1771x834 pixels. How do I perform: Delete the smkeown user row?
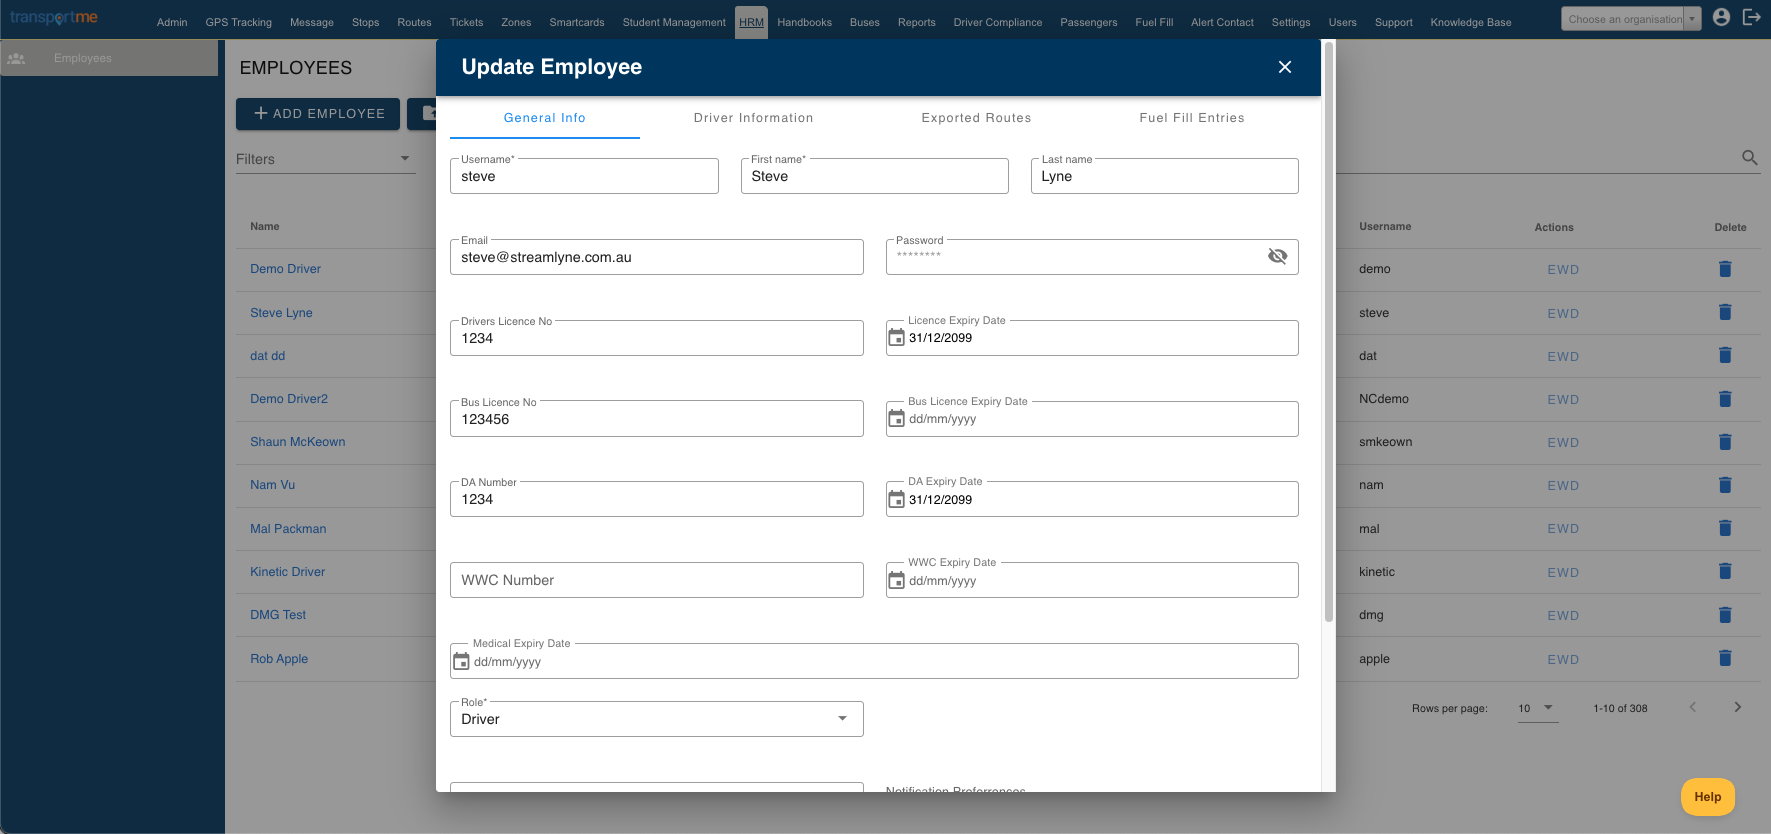(x=1725, y=442)
